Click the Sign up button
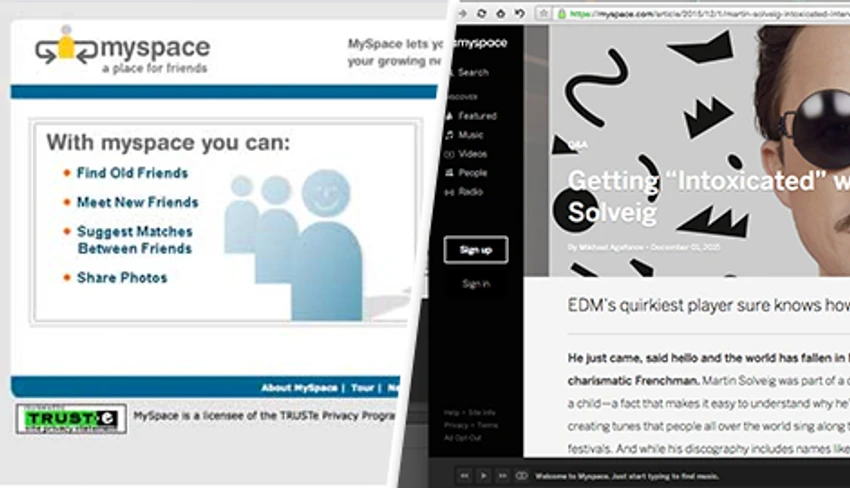The width and height of the screenshot is (850, 488). click(x=475, y=250)
